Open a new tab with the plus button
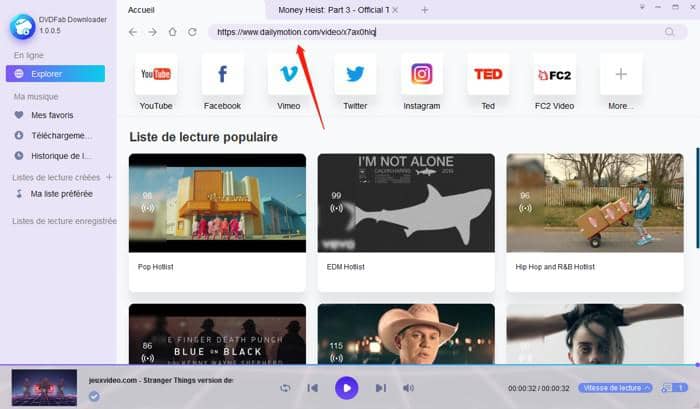Screen dimensions: 700x409 pyautogui.click(x=425, y=10)
